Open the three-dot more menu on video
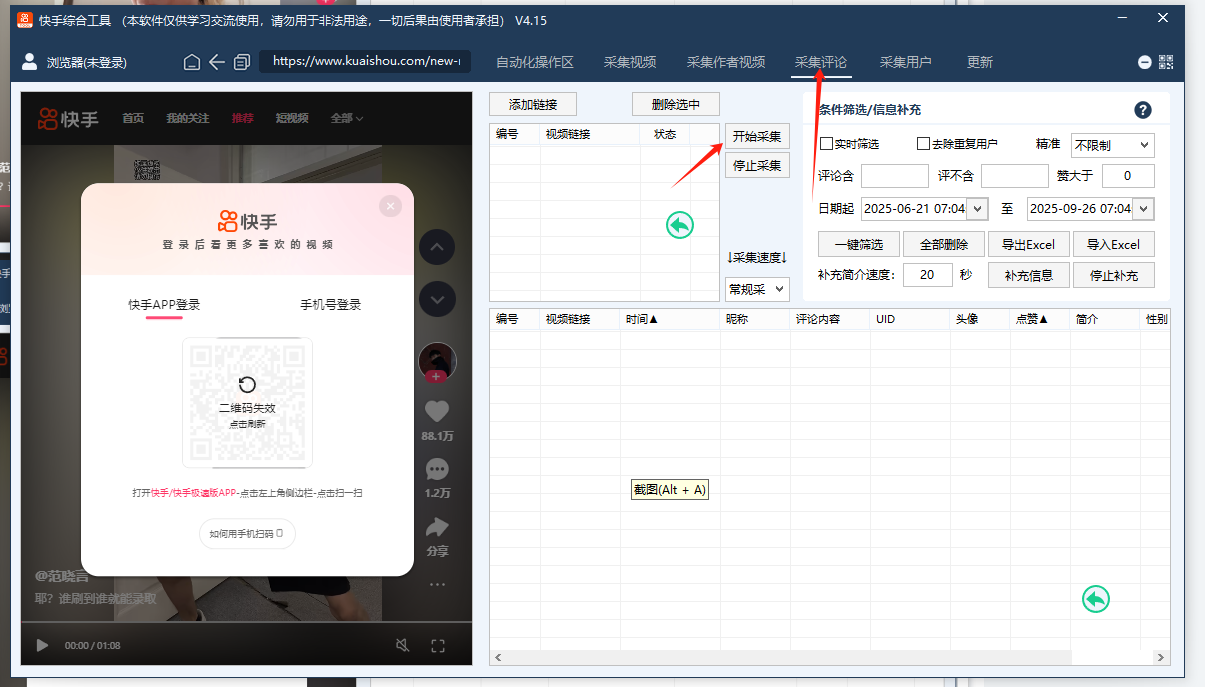This screenshot has height=687, width=1205. tap(437, 584)
